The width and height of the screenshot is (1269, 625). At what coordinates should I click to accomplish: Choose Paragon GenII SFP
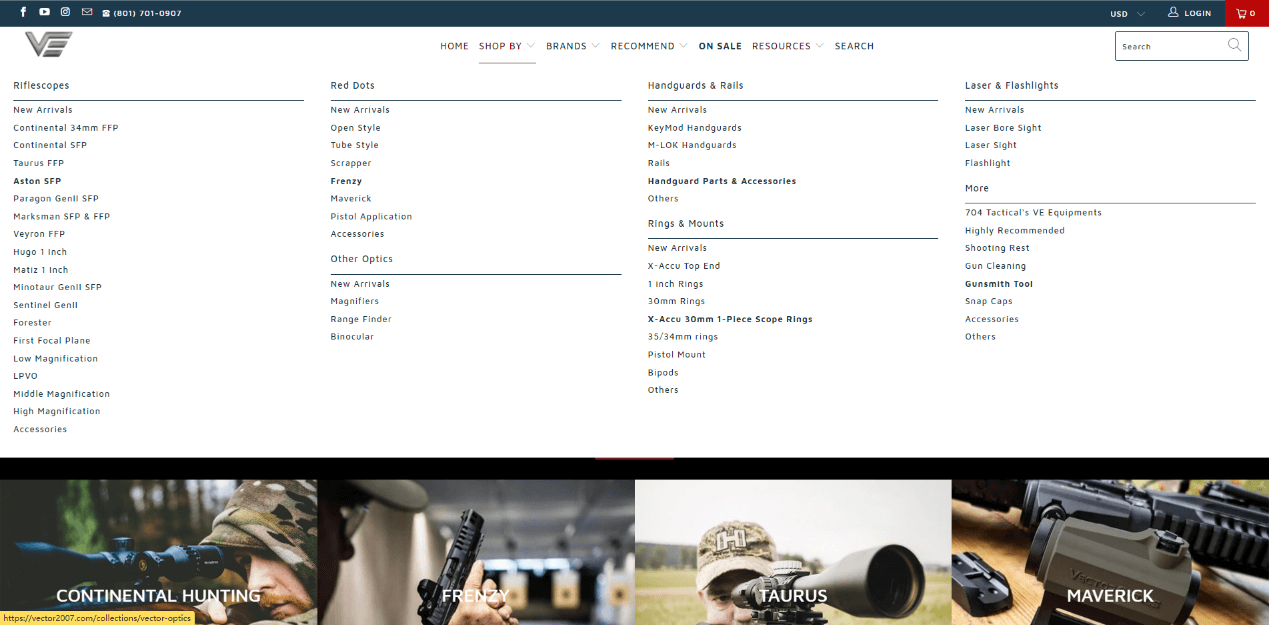pyautogui.click(x=56, y=199)
